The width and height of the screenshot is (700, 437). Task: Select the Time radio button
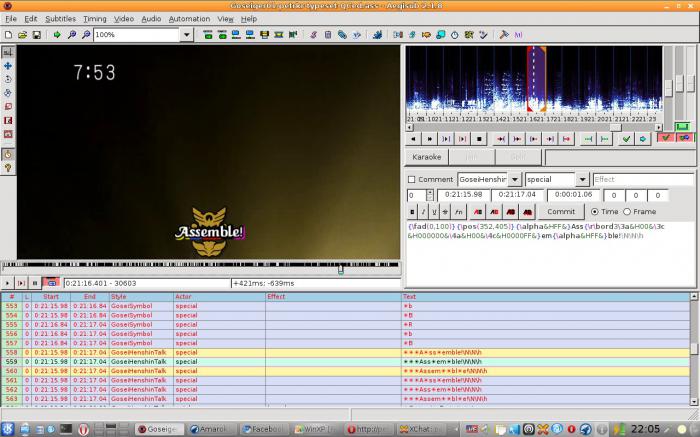click(595, 212)
